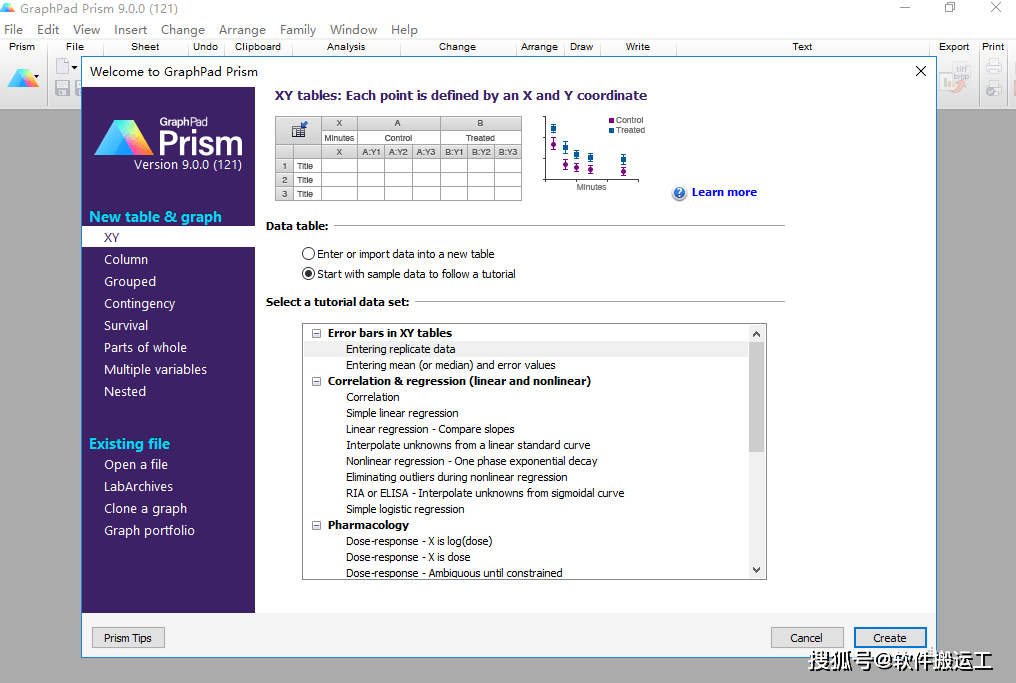This screenshot has height=683, width=1016.
Task: Select Survival table type
Action: pyautogui.click(x=126, y=325)
